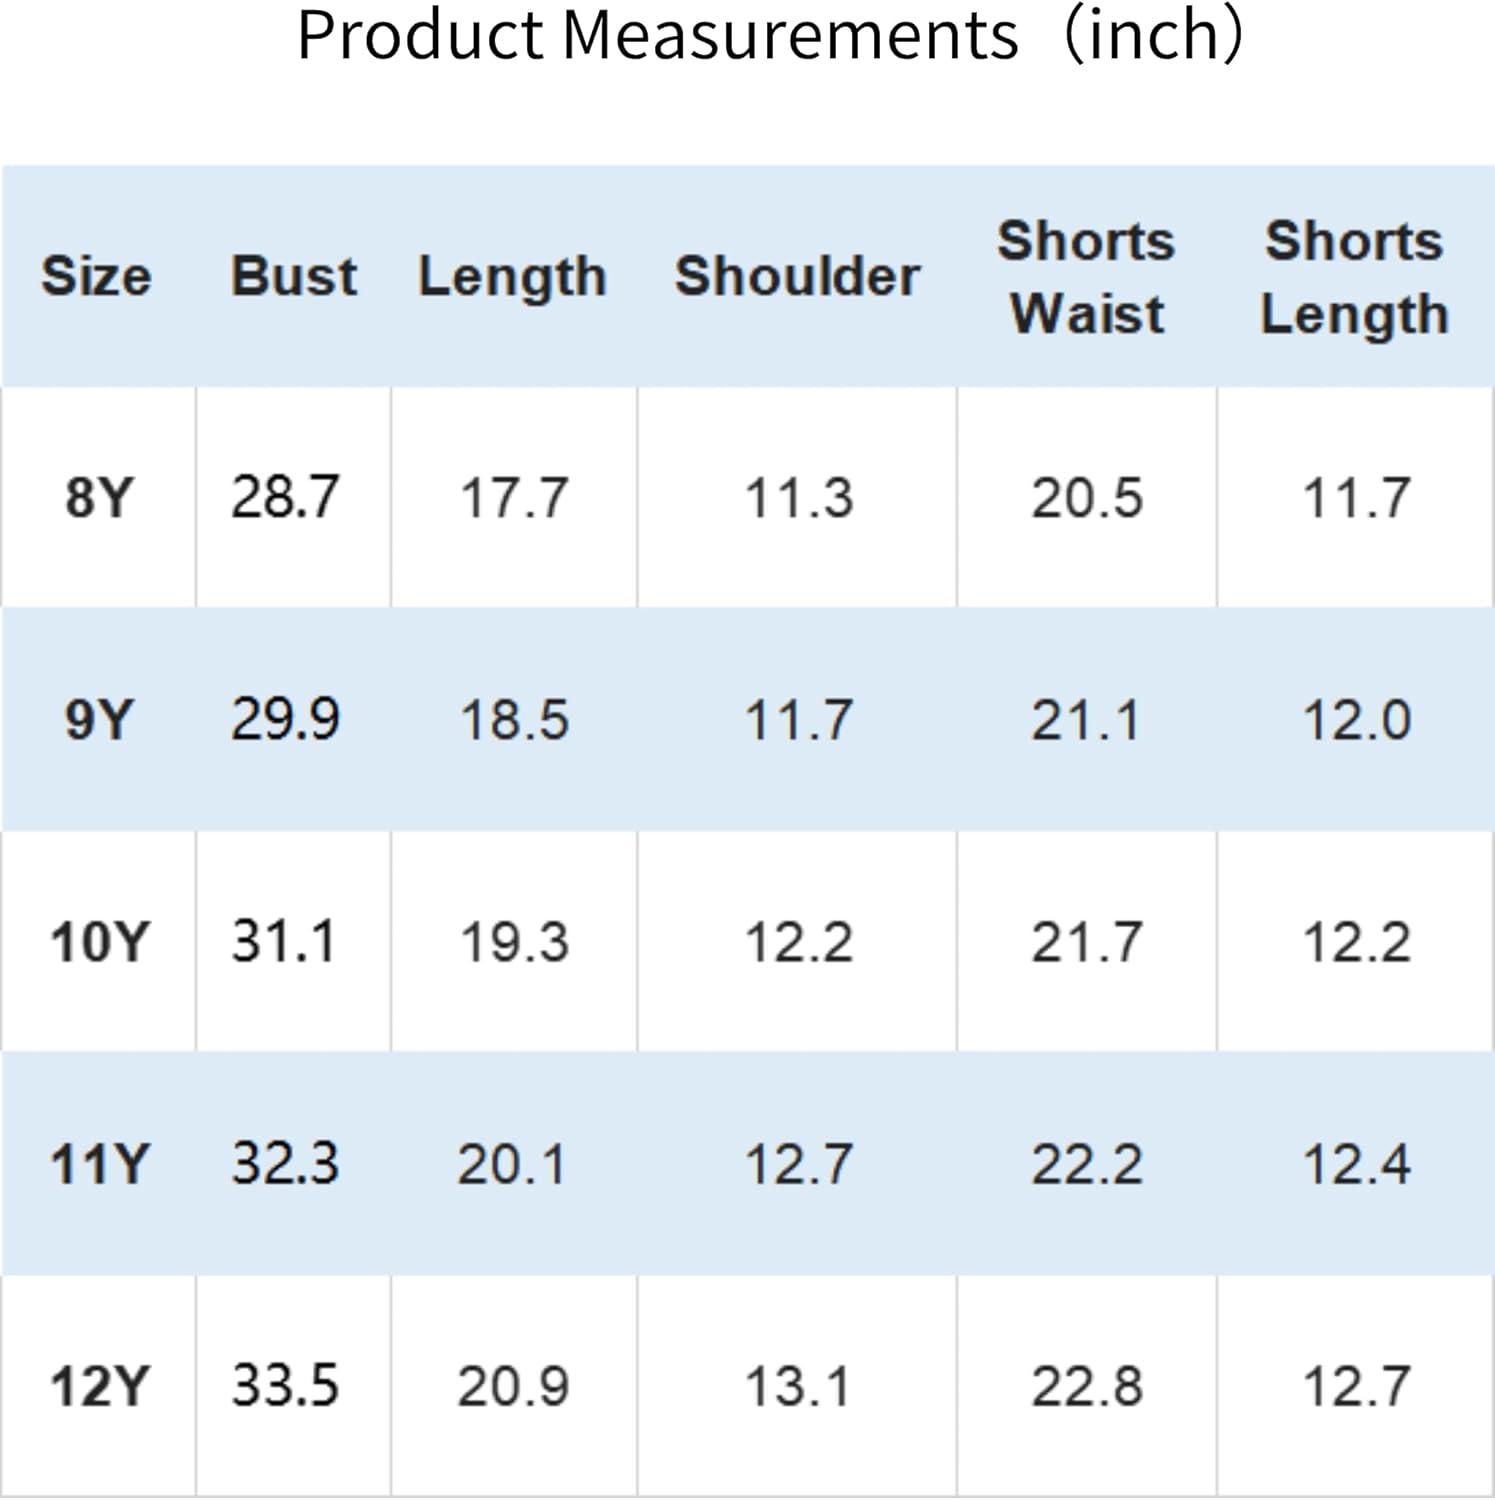The width and height of the screenshot is (1495, 1500).
Task: Select the Shorts Length column header
Action: coord(1355,279)
